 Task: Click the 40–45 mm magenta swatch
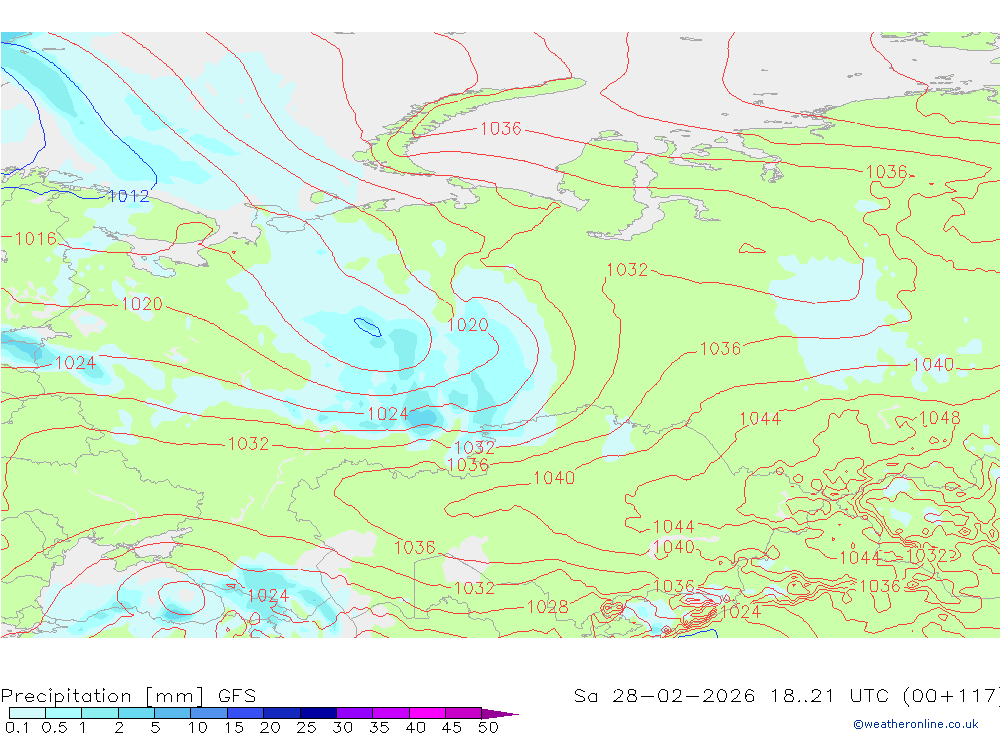(427, 713)
